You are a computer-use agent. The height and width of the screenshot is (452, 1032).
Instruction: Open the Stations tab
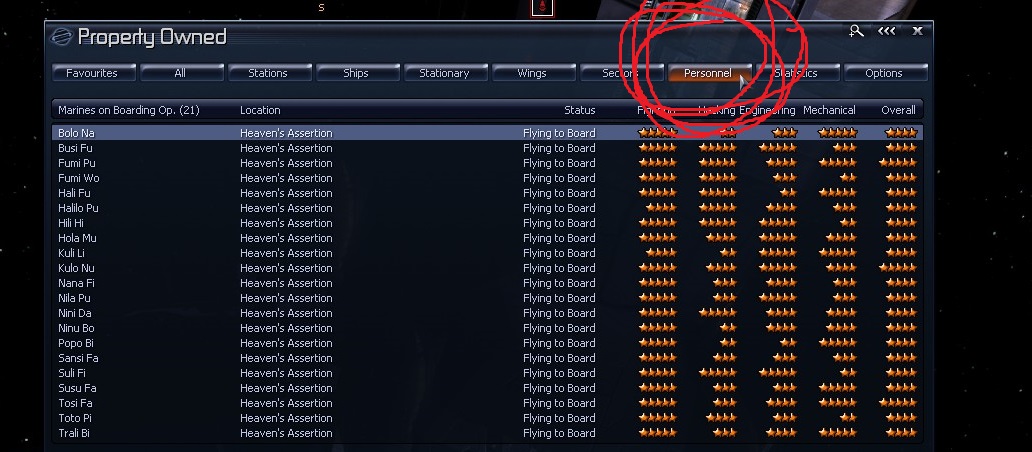(x=269, y=73)
